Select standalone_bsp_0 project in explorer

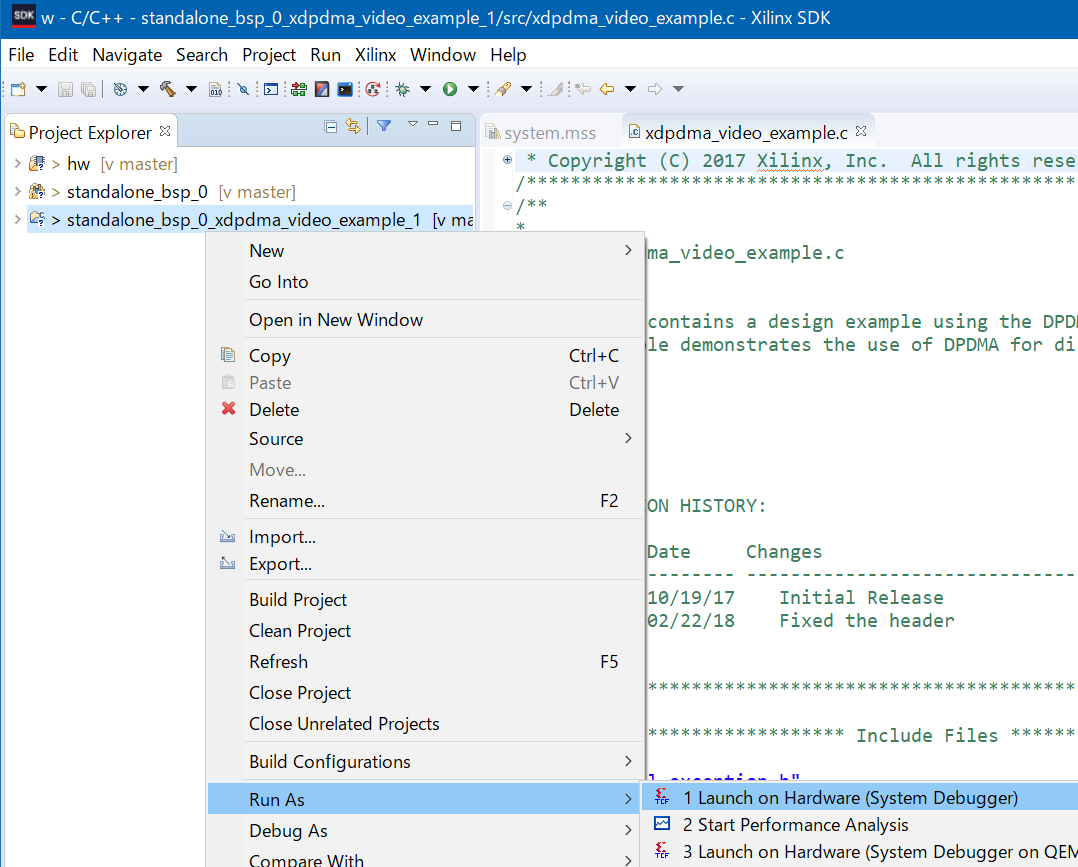click(x=137, y=192)
